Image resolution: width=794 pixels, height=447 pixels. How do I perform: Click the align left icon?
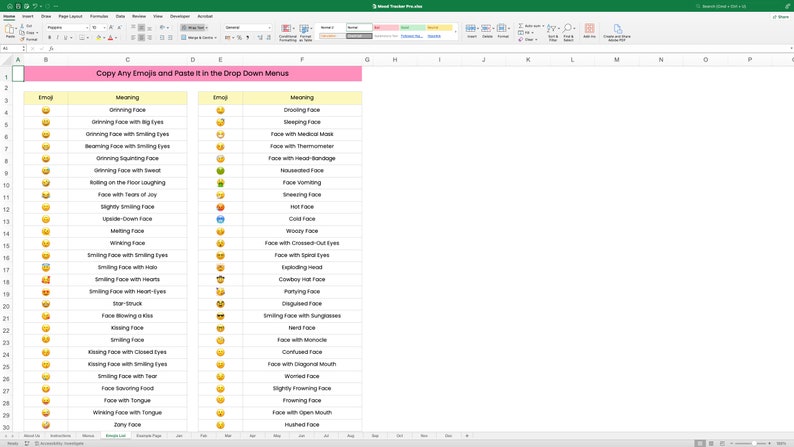pyautogui.click(x=133, y=37)
